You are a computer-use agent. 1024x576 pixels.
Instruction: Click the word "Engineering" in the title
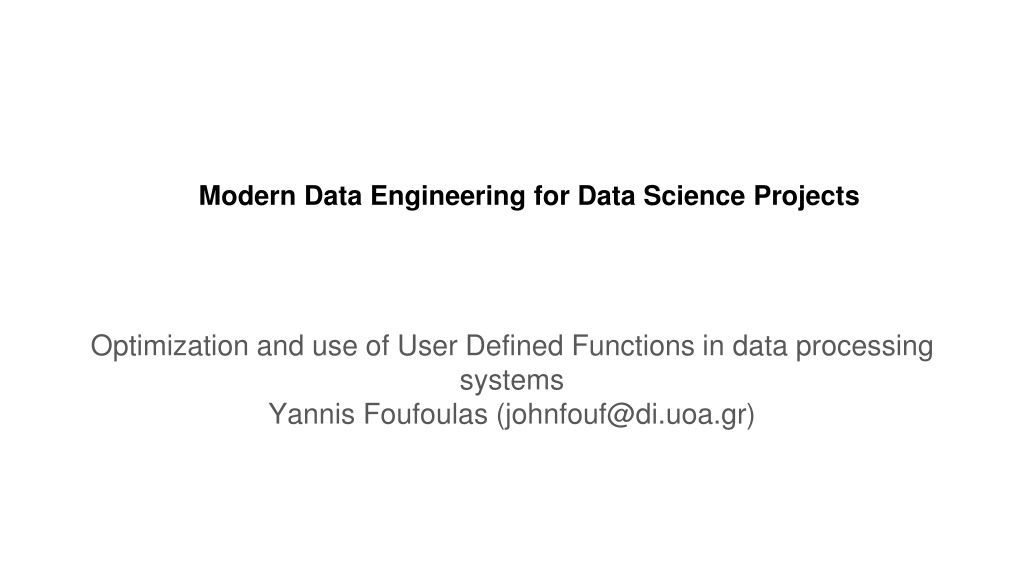[447, 196]
